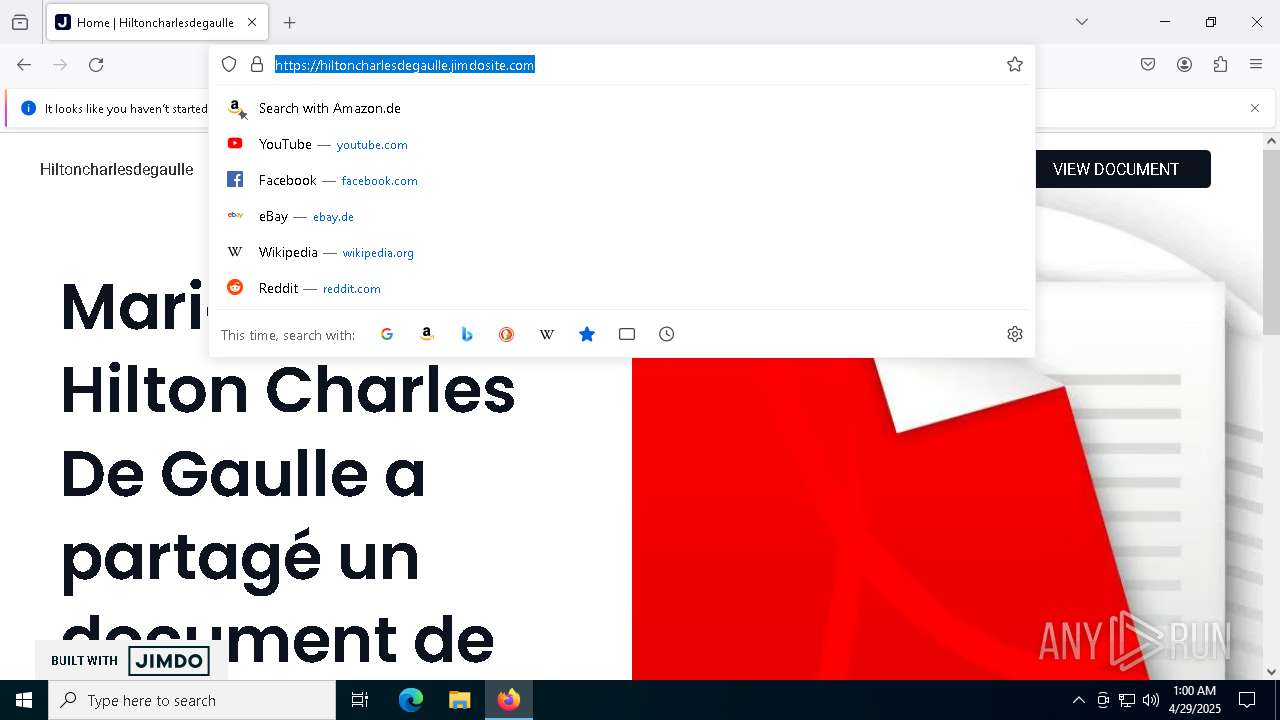This screenshot has width=1280, height=720.
Task: Open File Explorer from taskbar
Action: coord(459,700)
